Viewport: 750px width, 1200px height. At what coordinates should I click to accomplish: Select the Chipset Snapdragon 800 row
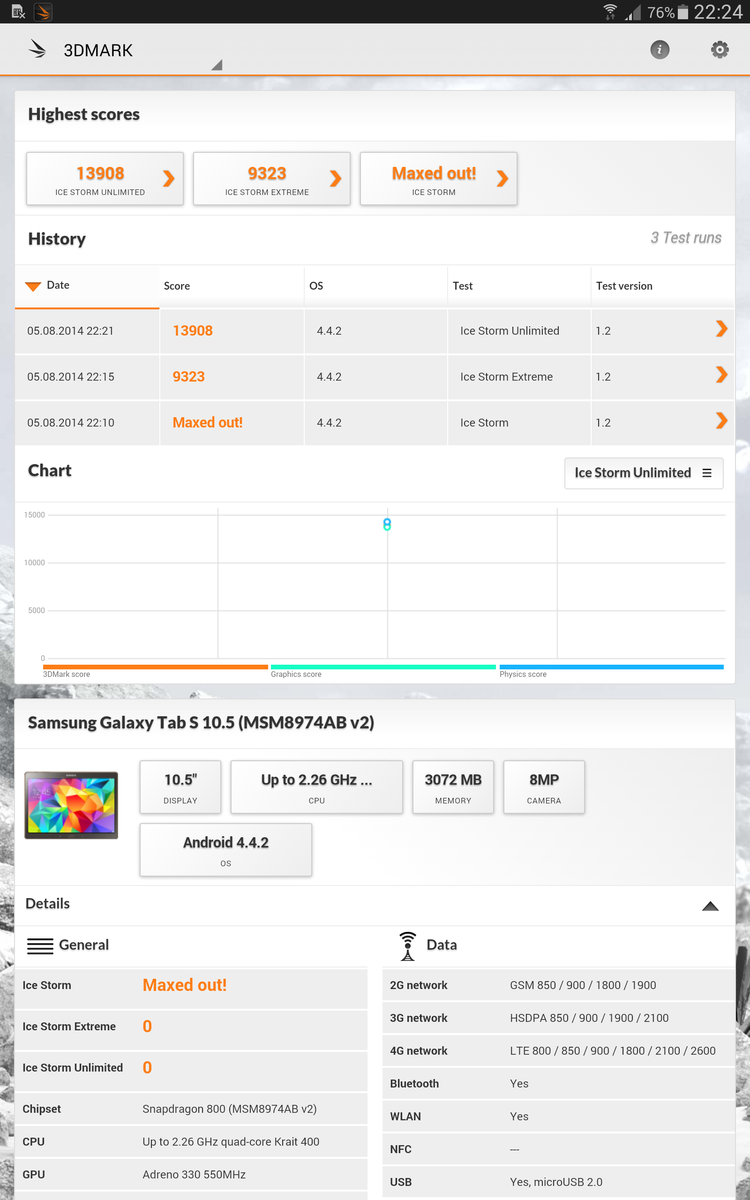click(x=191, y=1109)
